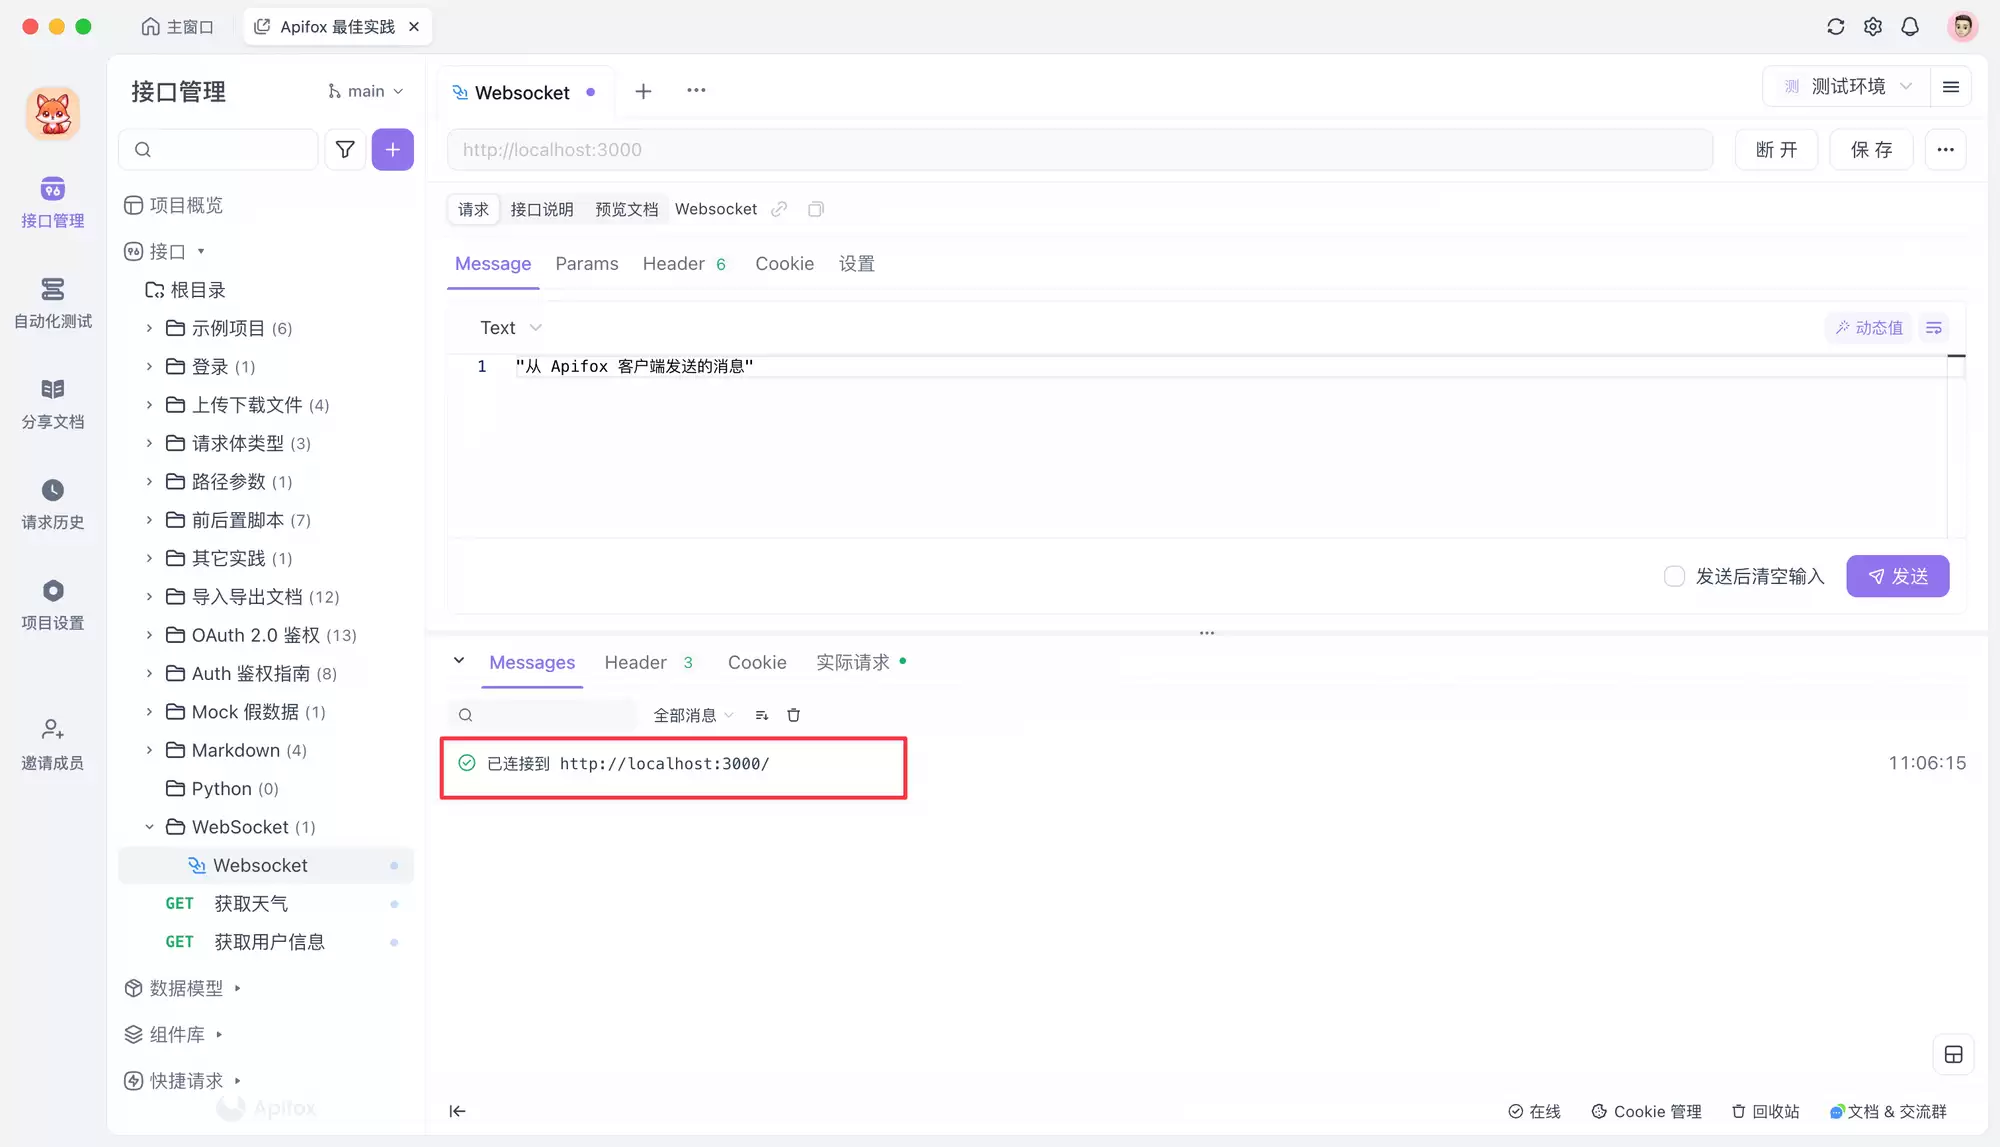
Task: Switch to the request Cookie tab
Action: pos(785,264)
